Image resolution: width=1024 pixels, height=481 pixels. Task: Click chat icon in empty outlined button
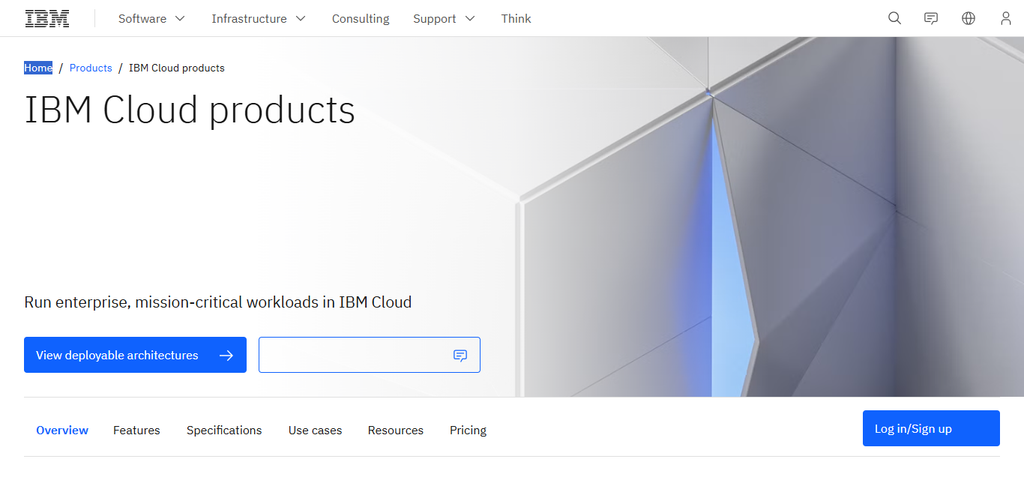[460, 355]
